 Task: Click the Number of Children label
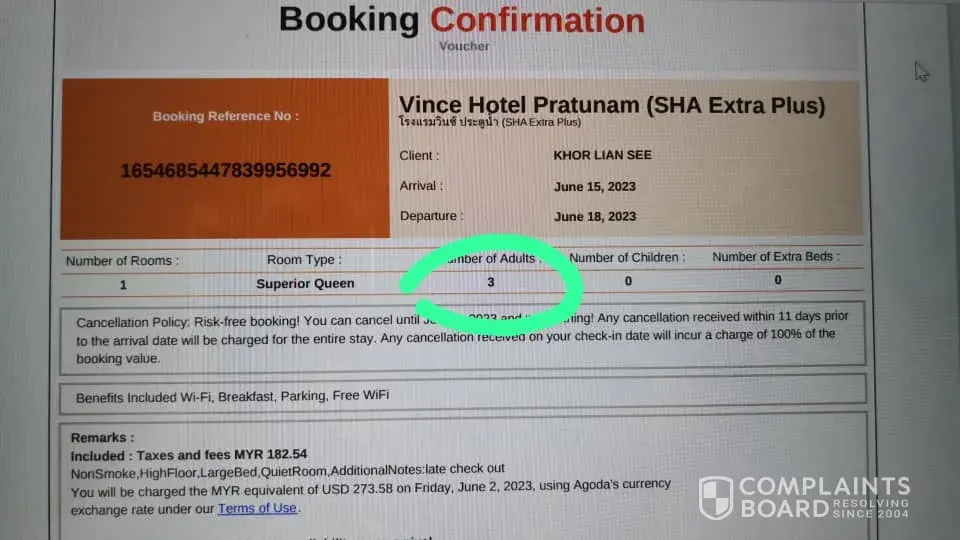627,258
